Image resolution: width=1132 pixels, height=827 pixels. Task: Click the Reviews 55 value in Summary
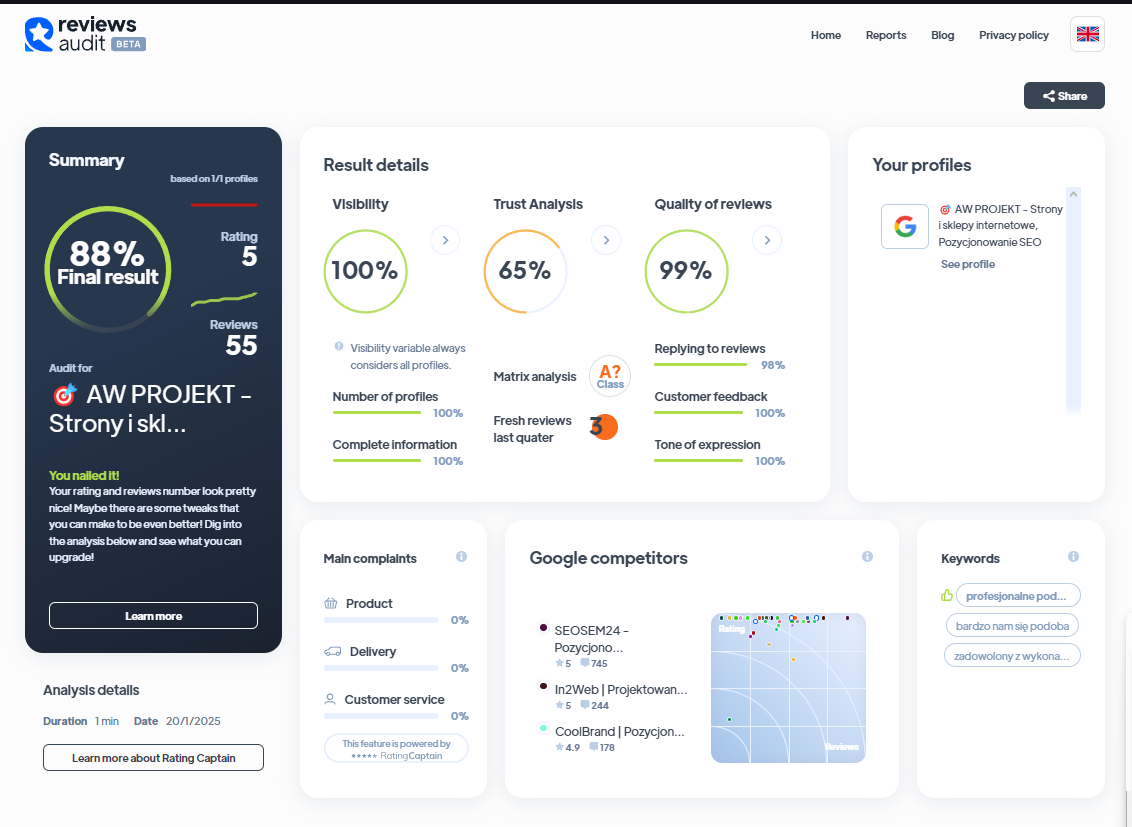241,345
